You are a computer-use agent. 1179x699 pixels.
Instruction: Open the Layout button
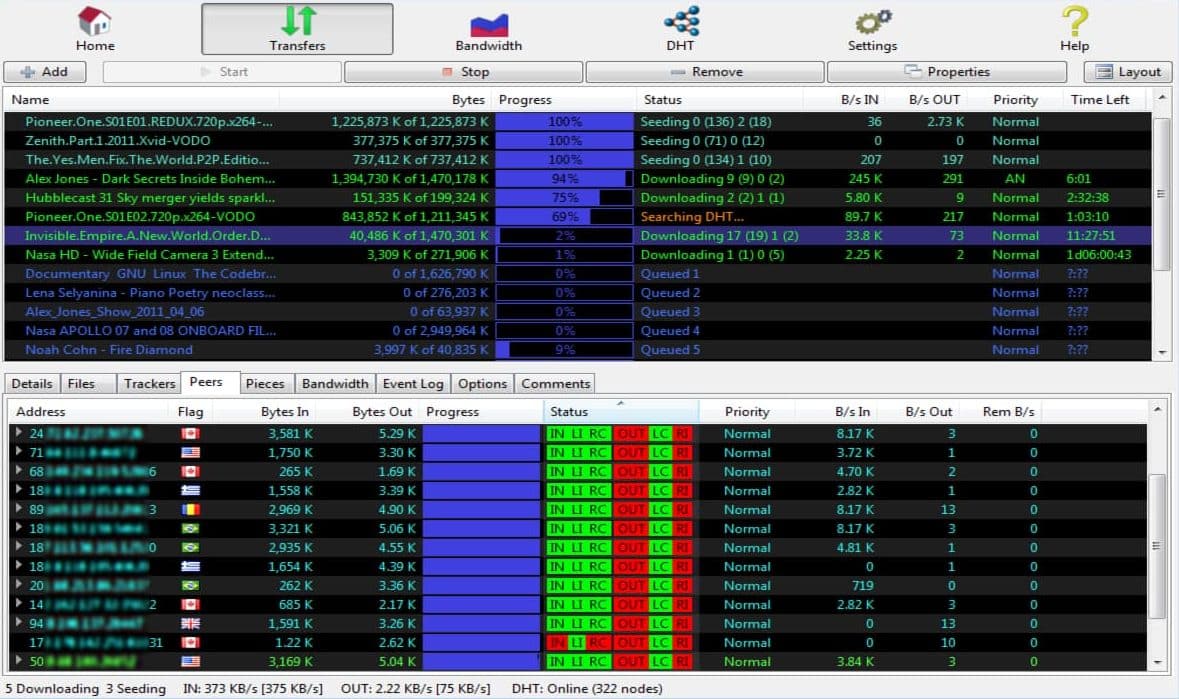click(x=1129, y=72)
